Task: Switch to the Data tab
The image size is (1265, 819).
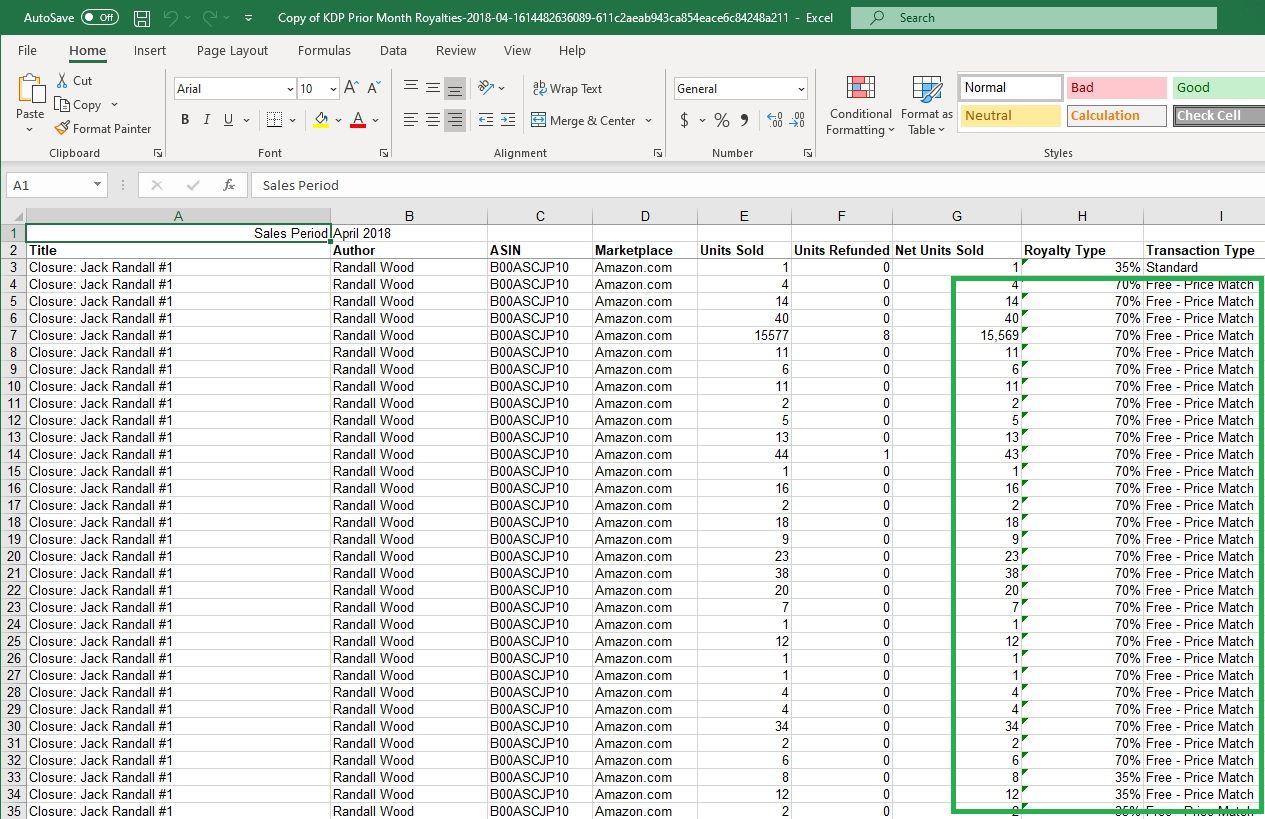Action: [x=393, y=50]
